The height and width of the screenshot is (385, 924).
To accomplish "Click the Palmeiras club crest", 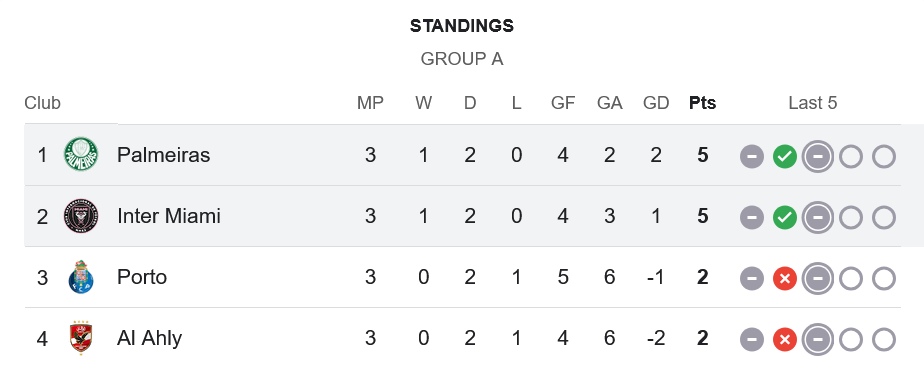I will pyautogui.click(x=81, y=154).
